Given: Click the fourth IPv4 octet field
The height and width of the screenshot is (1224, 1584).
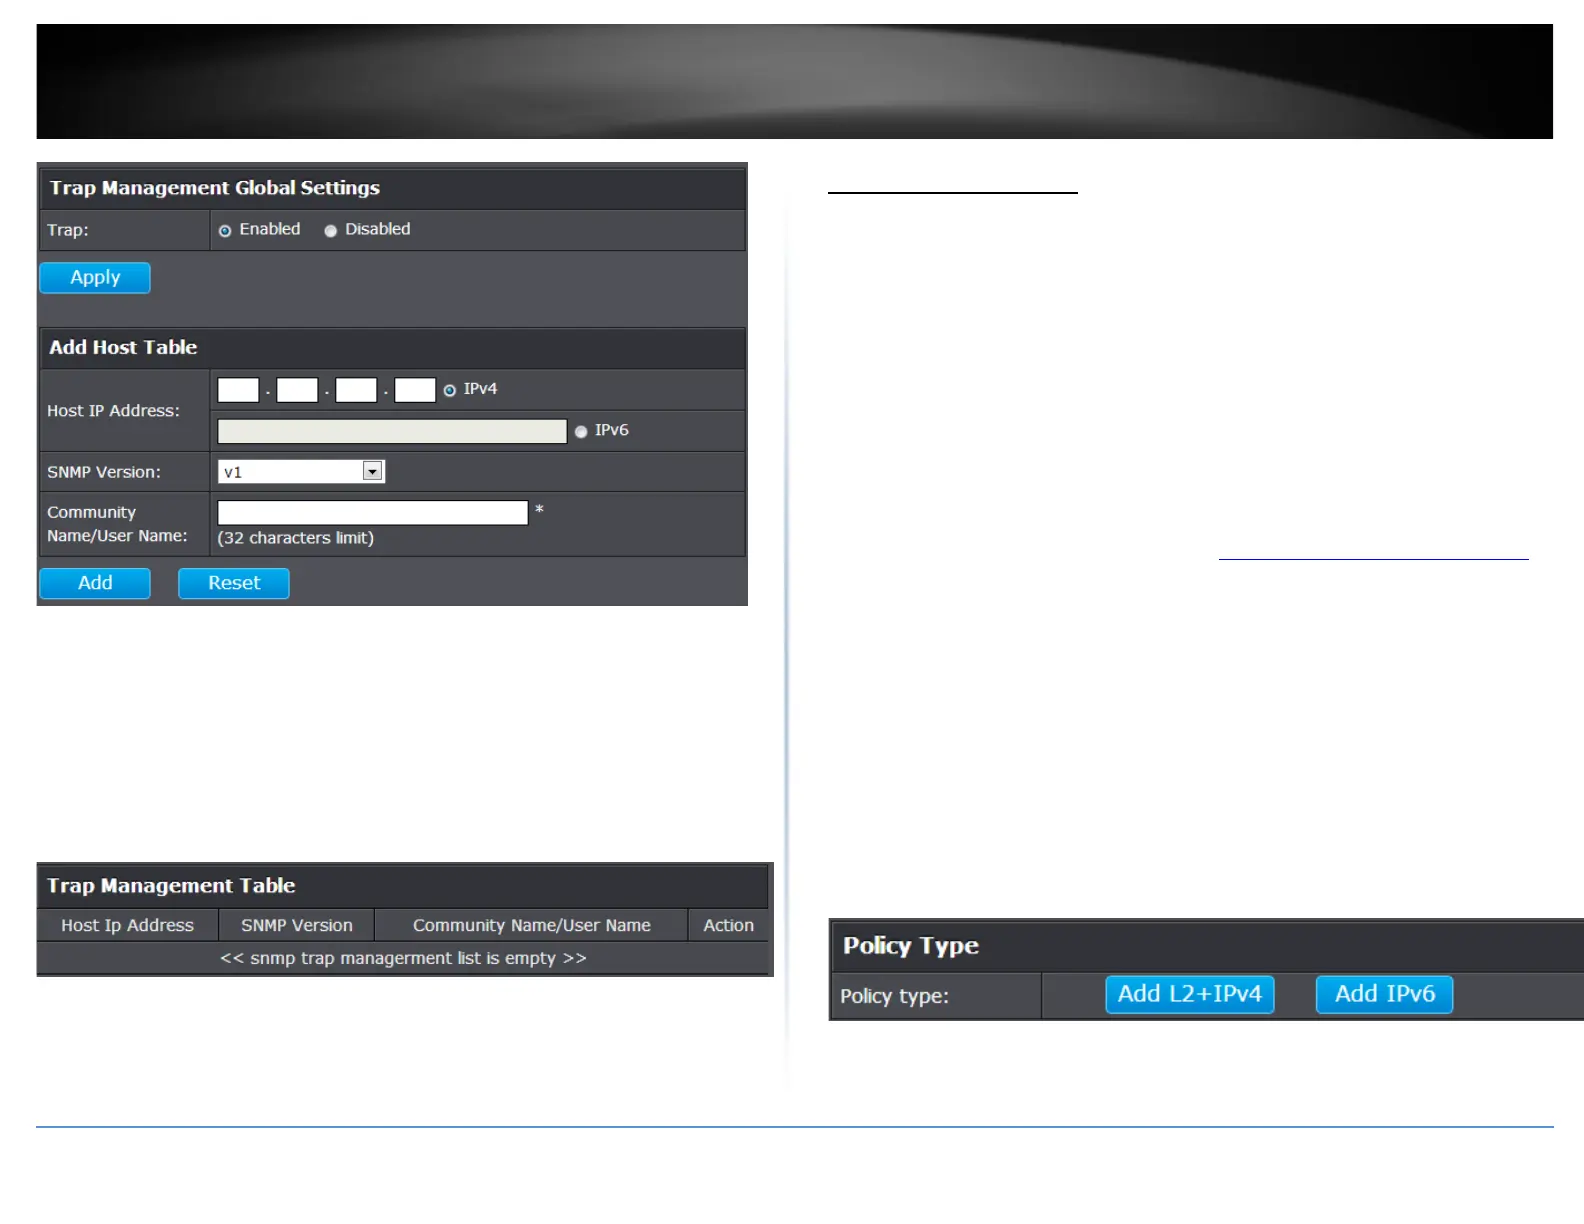Looking at the screenshot, I should point(415,390).
